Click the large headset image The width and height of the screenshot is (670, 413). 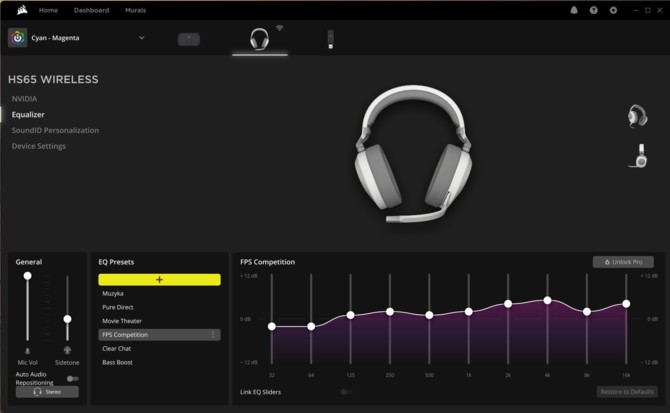[413, 154]
